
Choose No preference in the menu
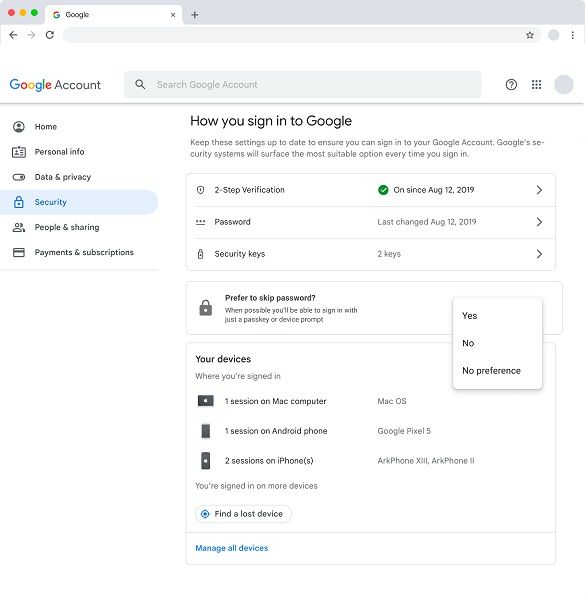[x=497, y=371]
